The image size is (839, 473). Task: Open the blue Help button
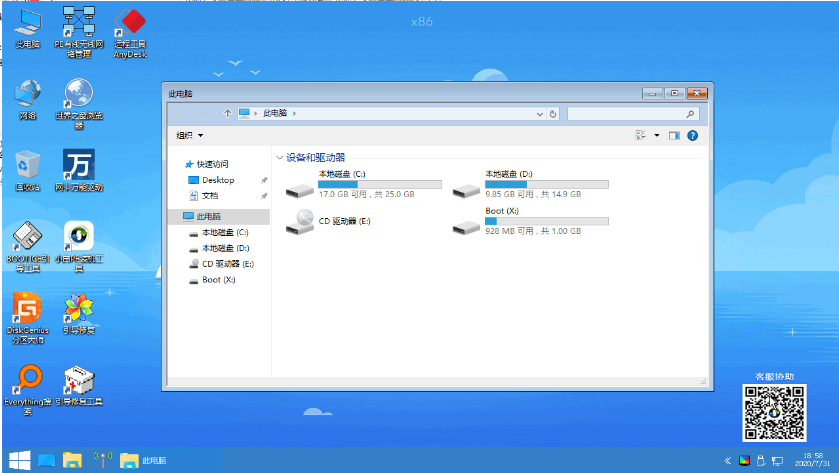click(692, 135)
